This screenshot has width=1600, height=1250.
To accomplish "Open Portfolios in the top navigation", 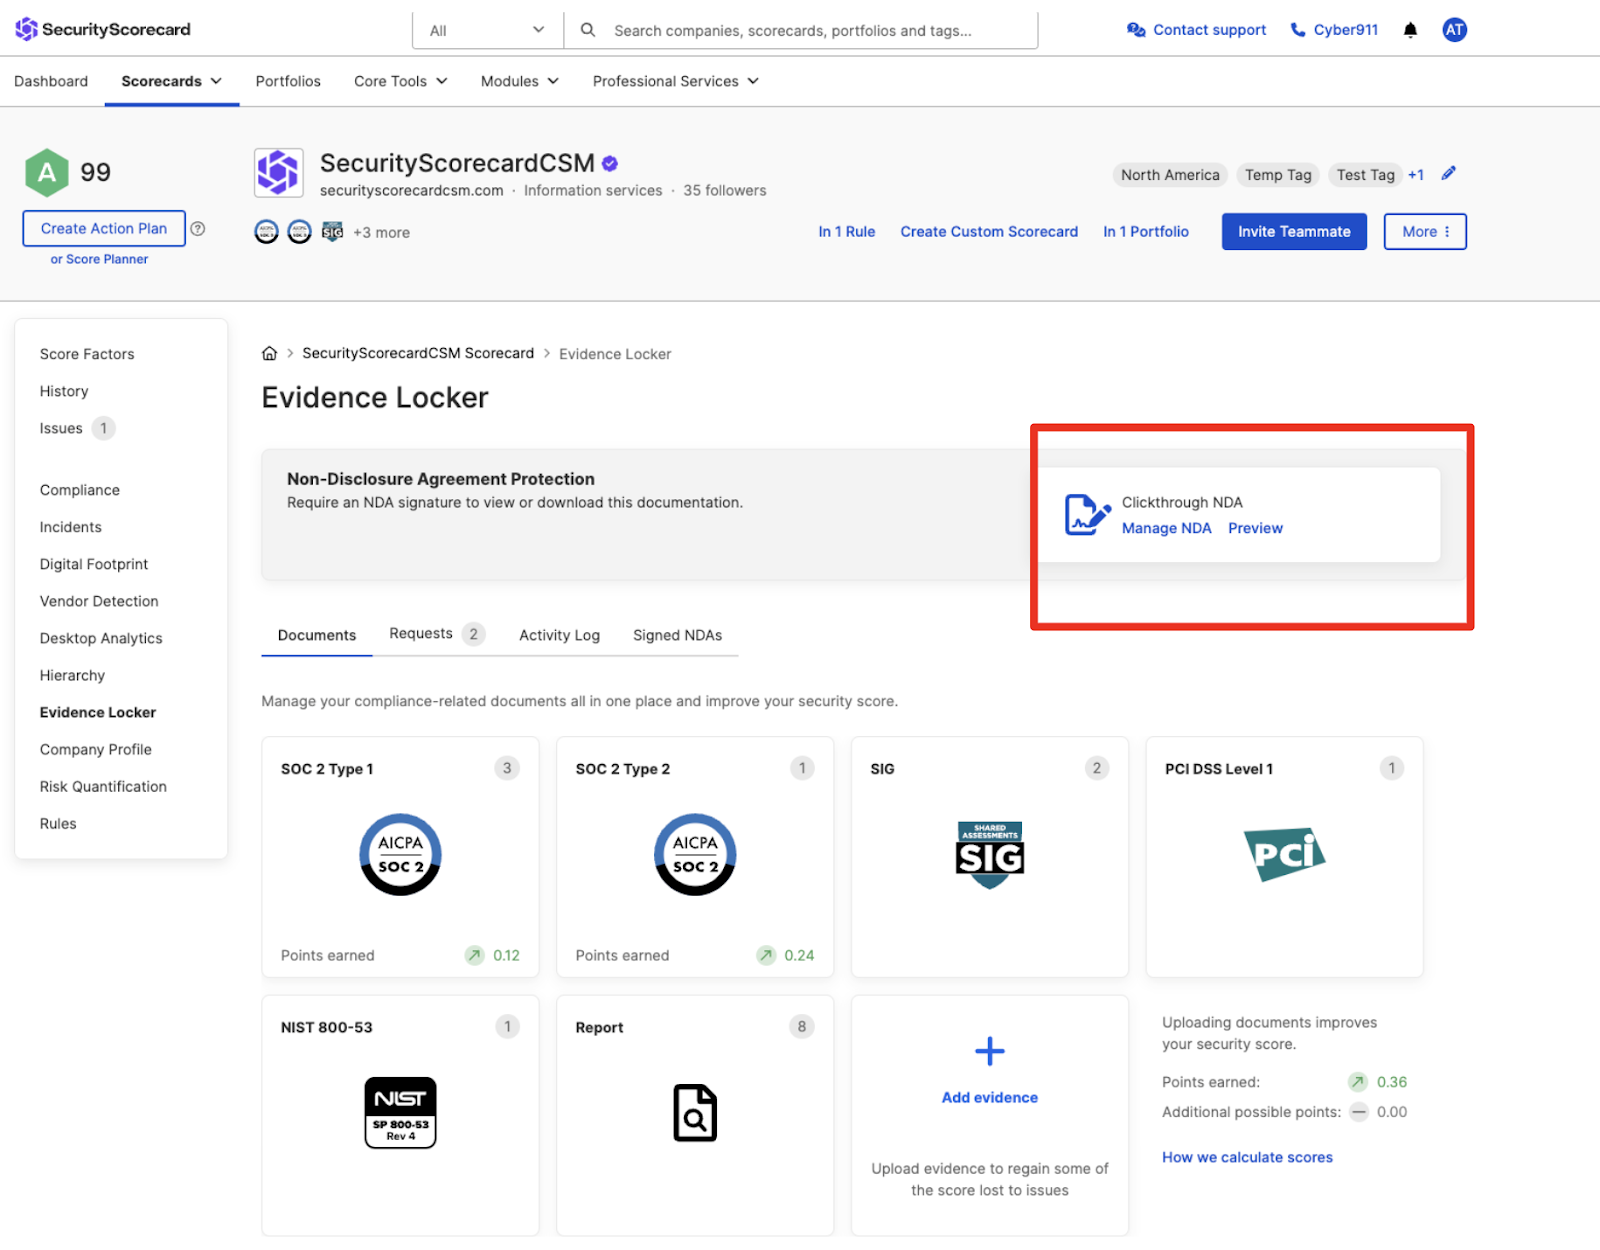I will point(288,81).
